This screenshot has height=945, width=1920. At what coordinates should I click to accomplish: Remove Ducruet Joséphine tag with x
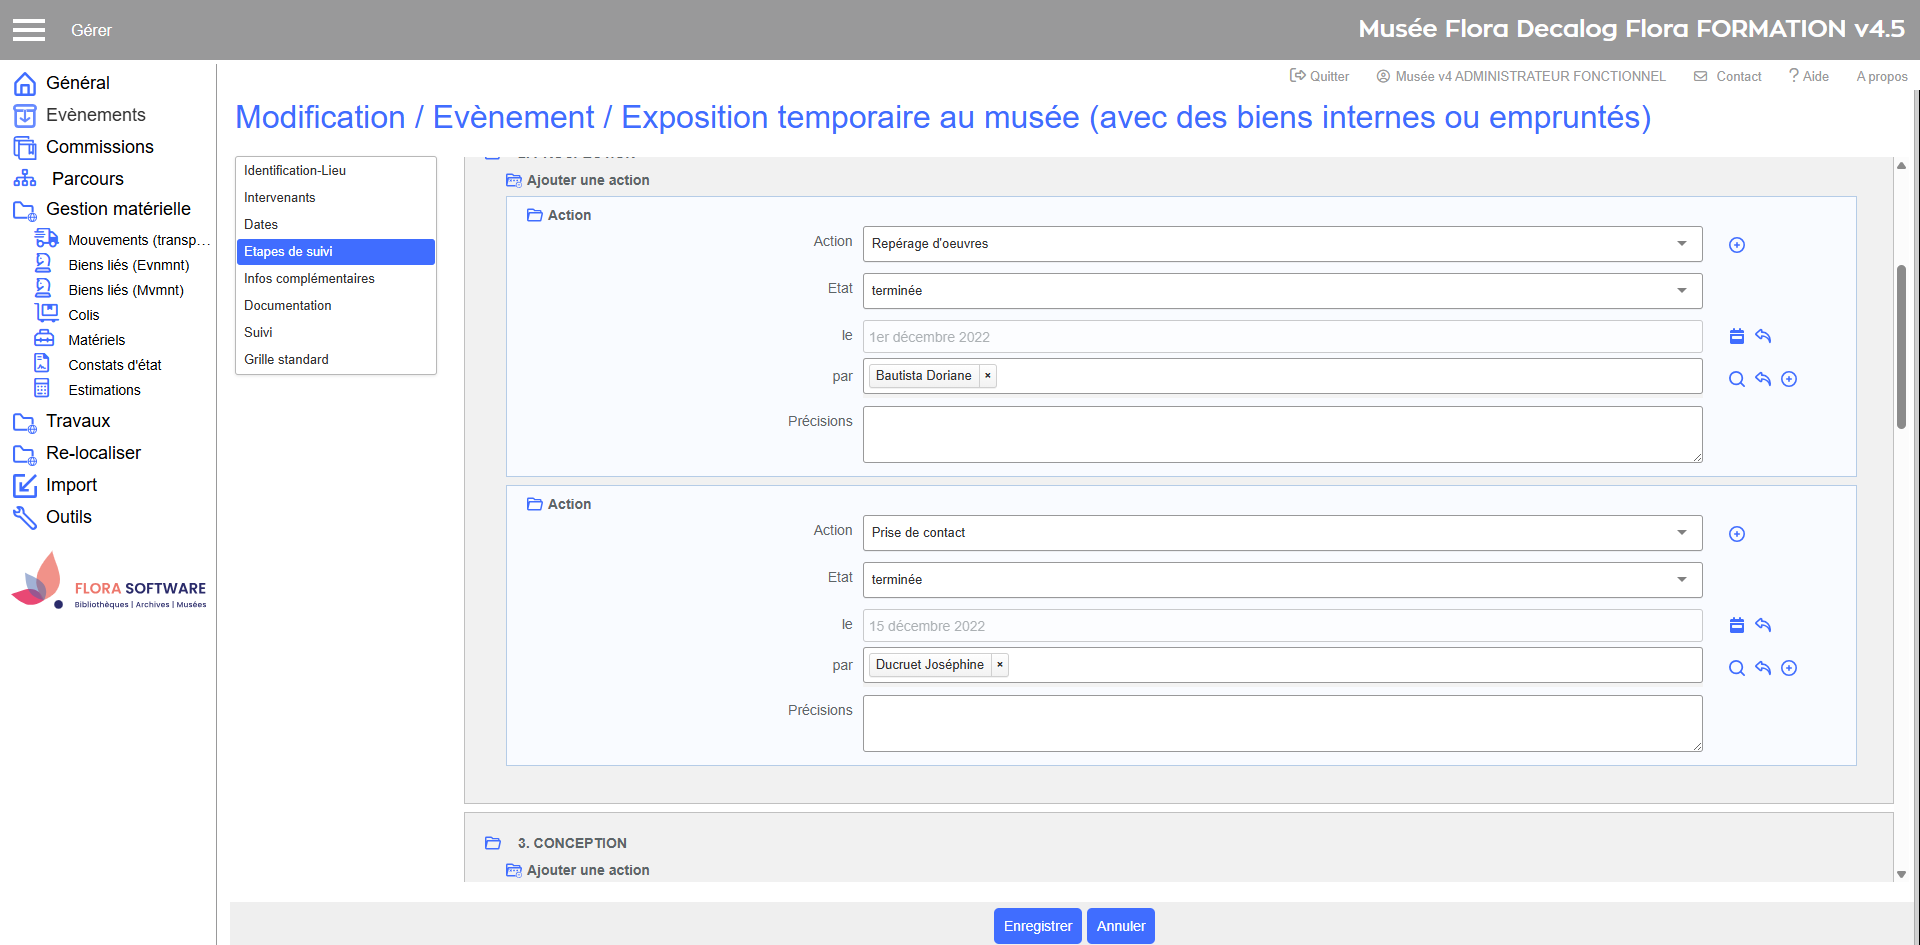[x=1000, y=665]
